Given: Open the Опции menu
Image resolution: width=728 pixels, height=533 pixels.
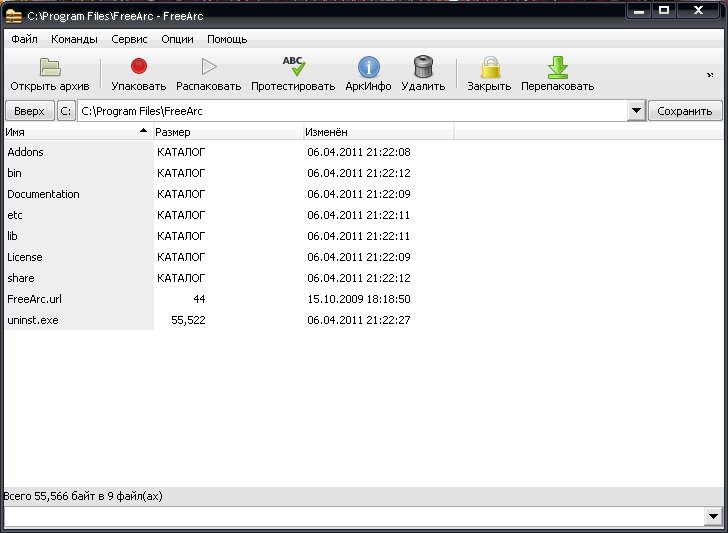Looking at the screenshot, I should click(177, 39).
